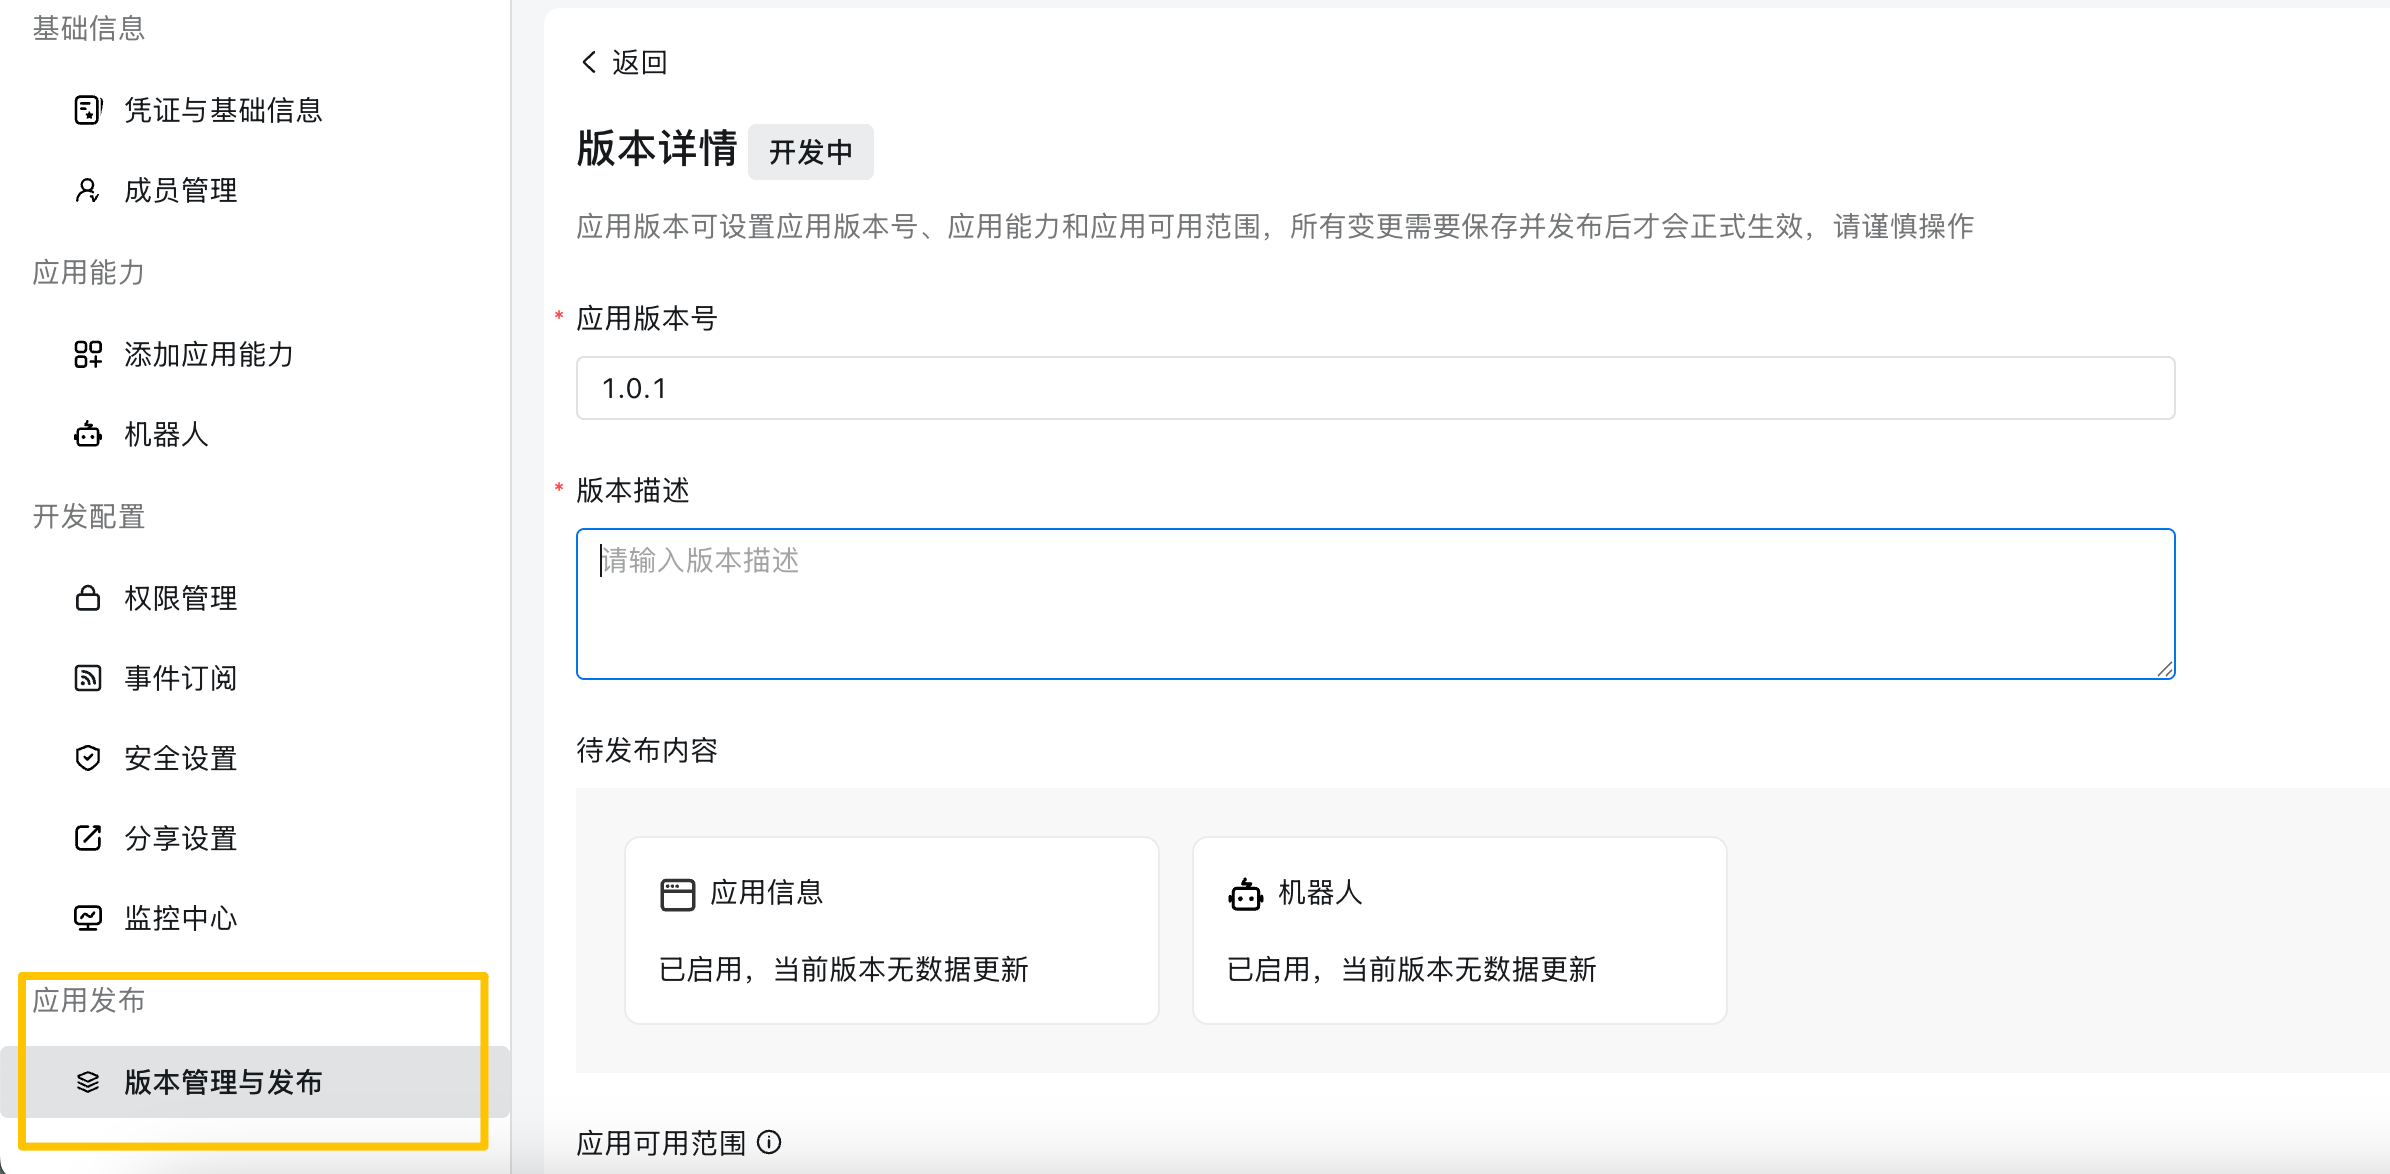Click the permission management lock icon
This screenshot has width=2390, height=1174.
[88, 598]
